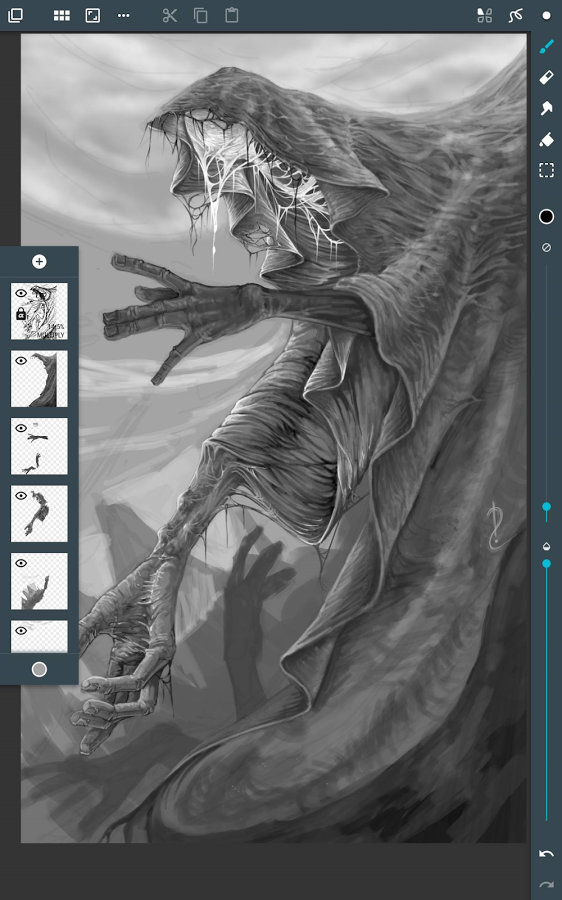The width and height of the screenshot is (562, 900).
Task: Click the scissors Cut icon
Action: point(169,15)
